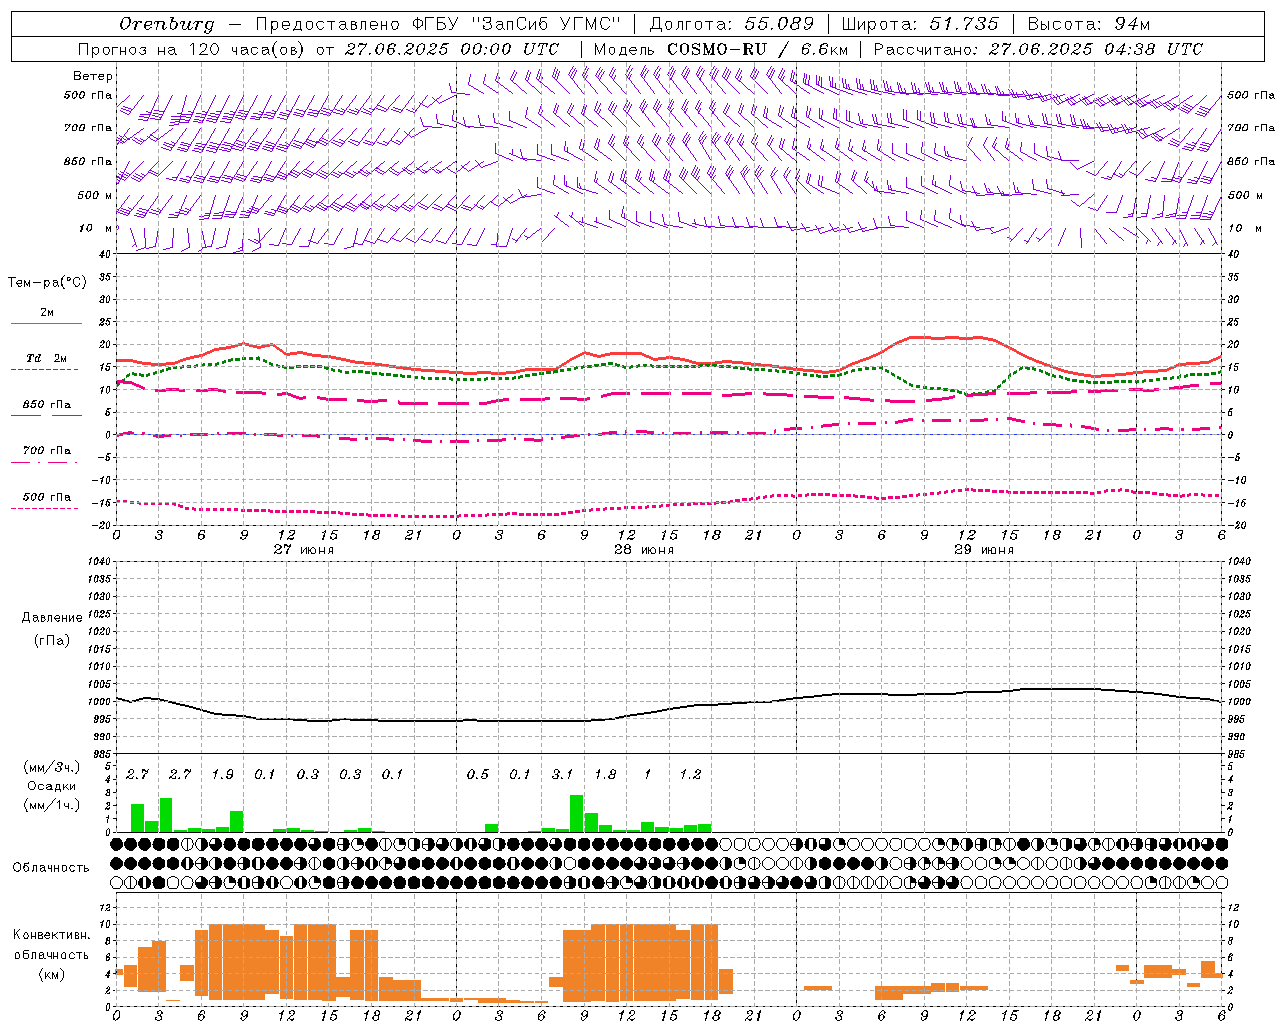Click the dashed '850 гПа' temperature legend line

pyautogui.click(x=46, y=414)
